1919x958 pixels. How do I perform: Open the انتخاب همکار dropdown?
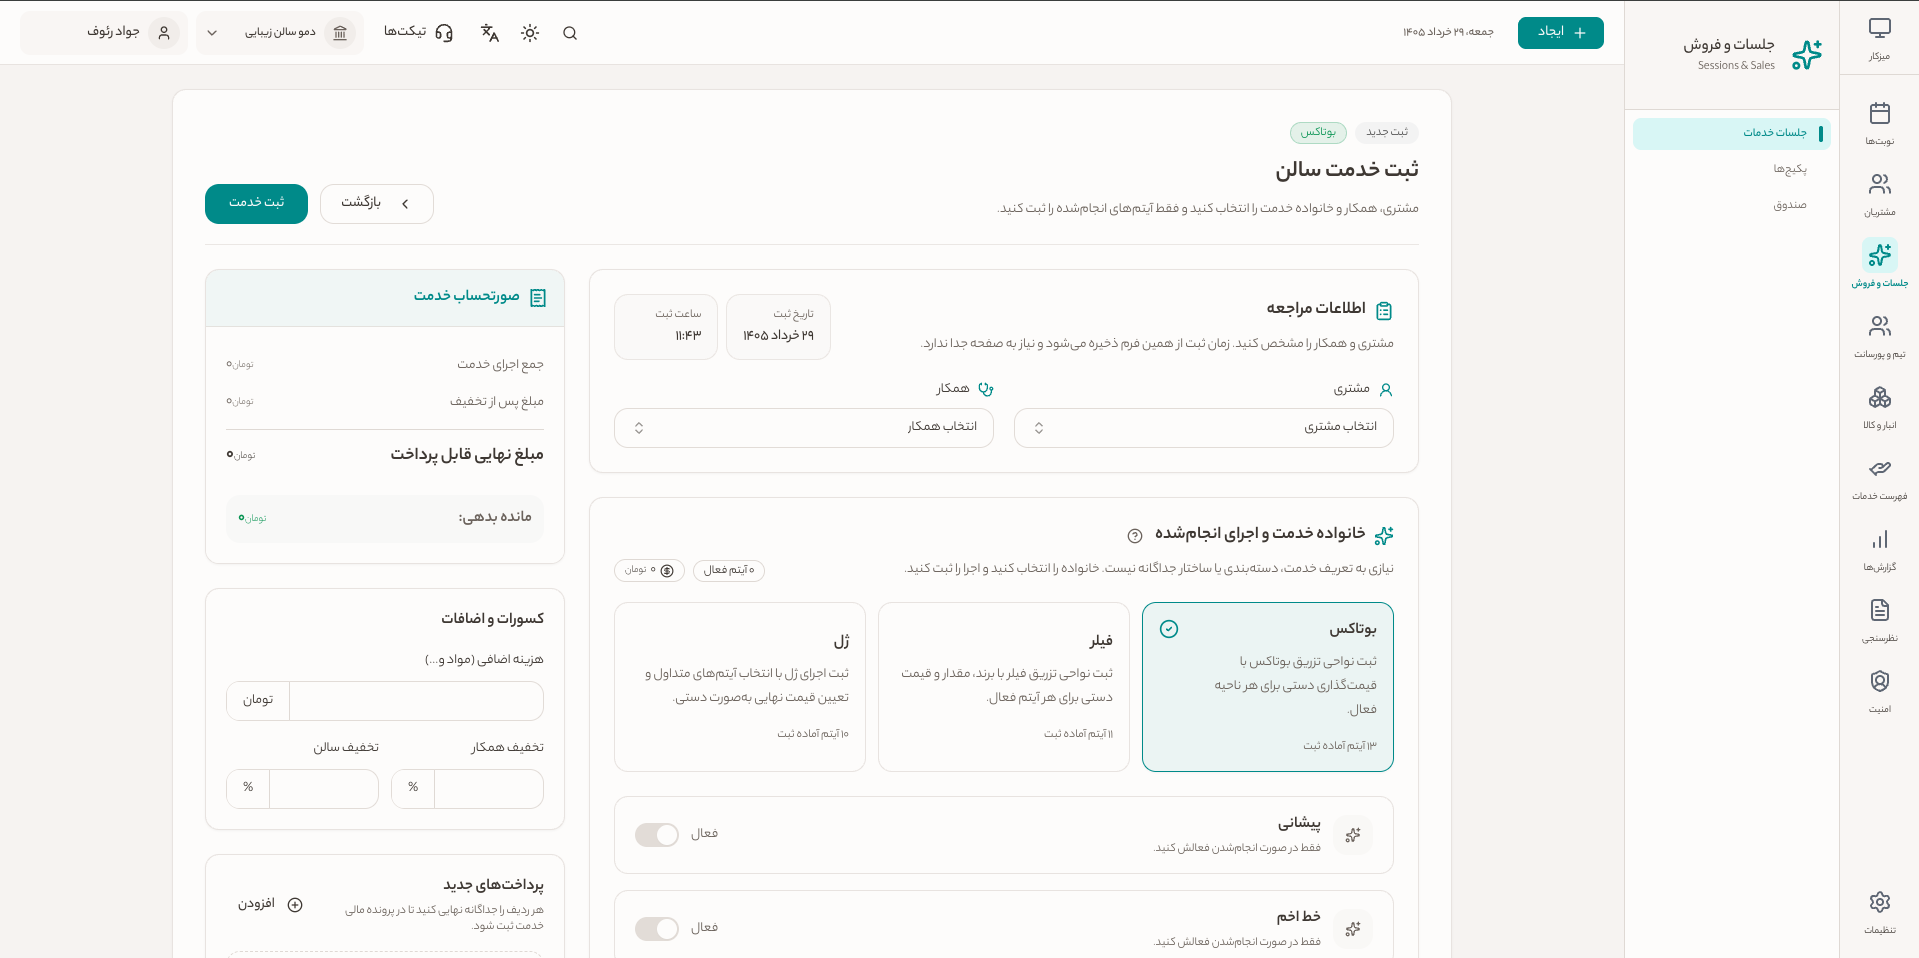[804, 428]
